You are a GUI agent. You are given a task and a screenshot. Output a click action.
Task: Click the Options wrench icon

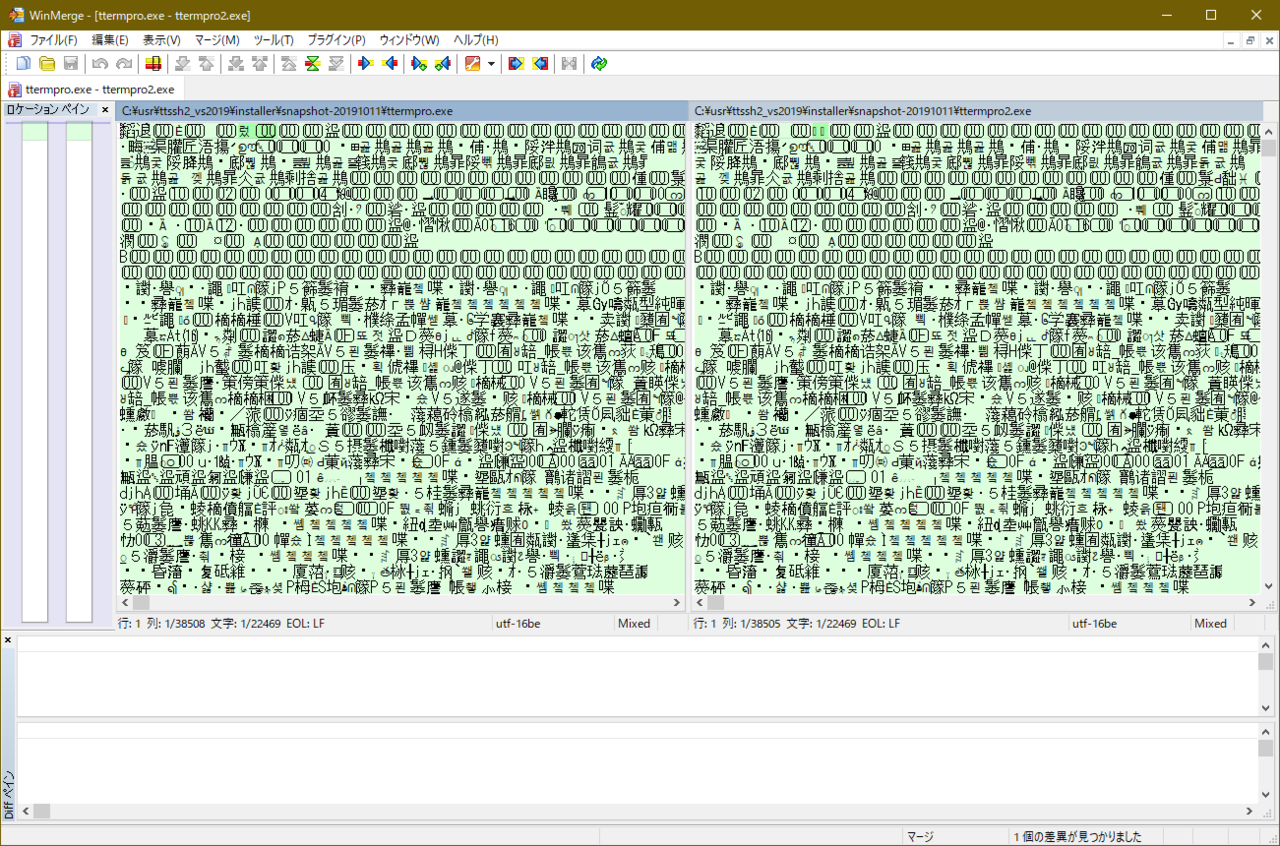(473, 64)
